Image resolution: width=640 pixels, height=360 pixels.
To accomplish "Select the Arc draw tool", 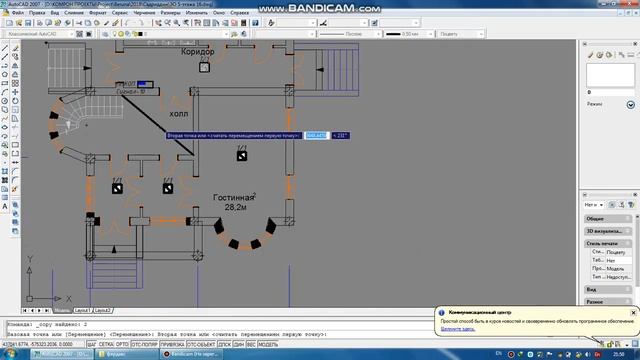I will (5, 92).
